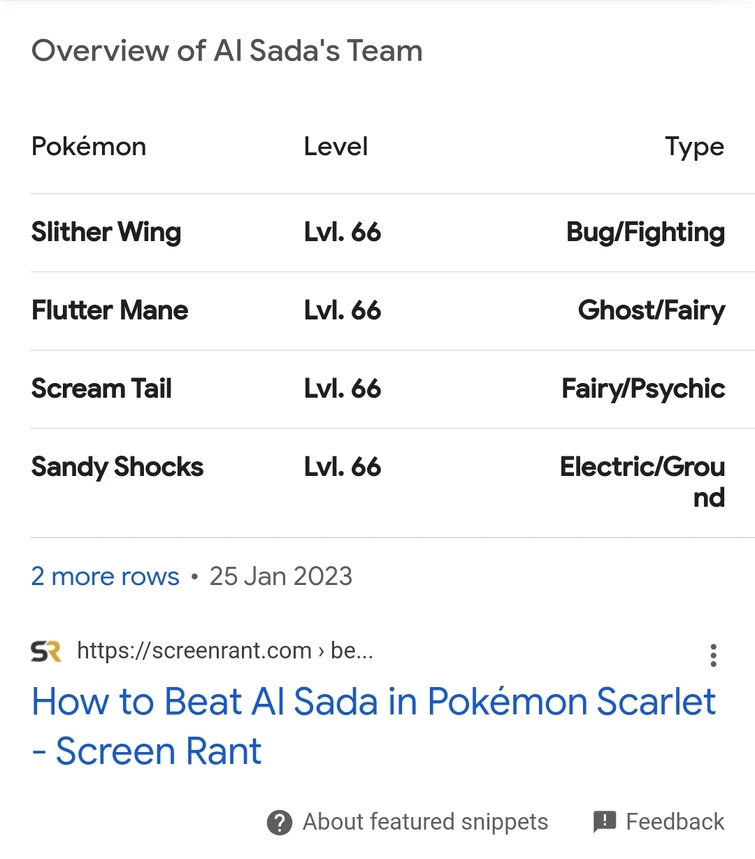Open the three-dot menu for Screen Rant result

[x=713, y=655]
